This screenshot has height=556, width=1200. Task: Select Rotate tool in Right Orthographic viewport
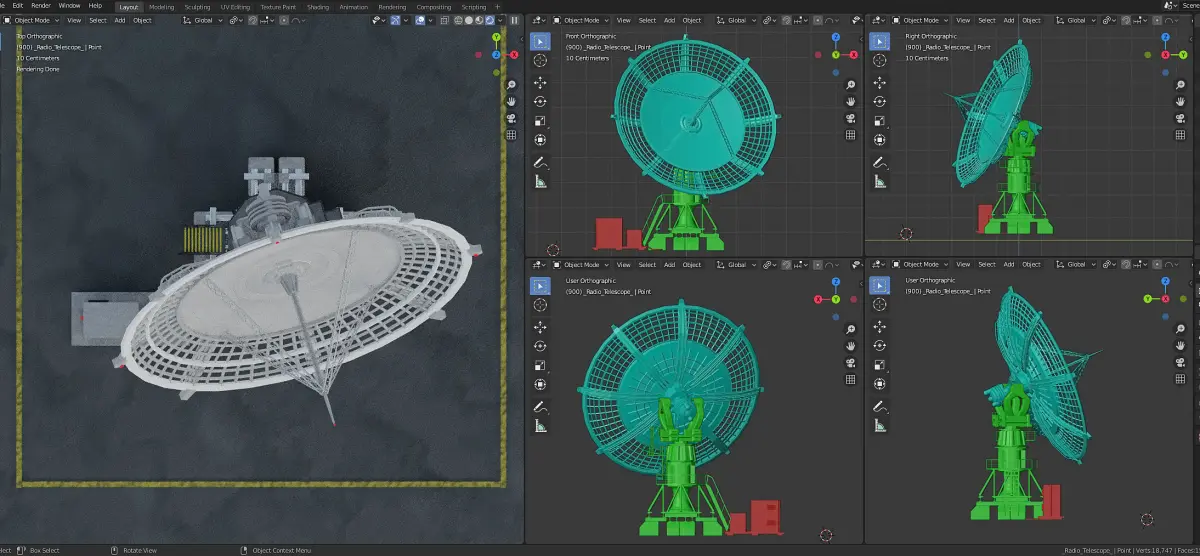(879, 102)
